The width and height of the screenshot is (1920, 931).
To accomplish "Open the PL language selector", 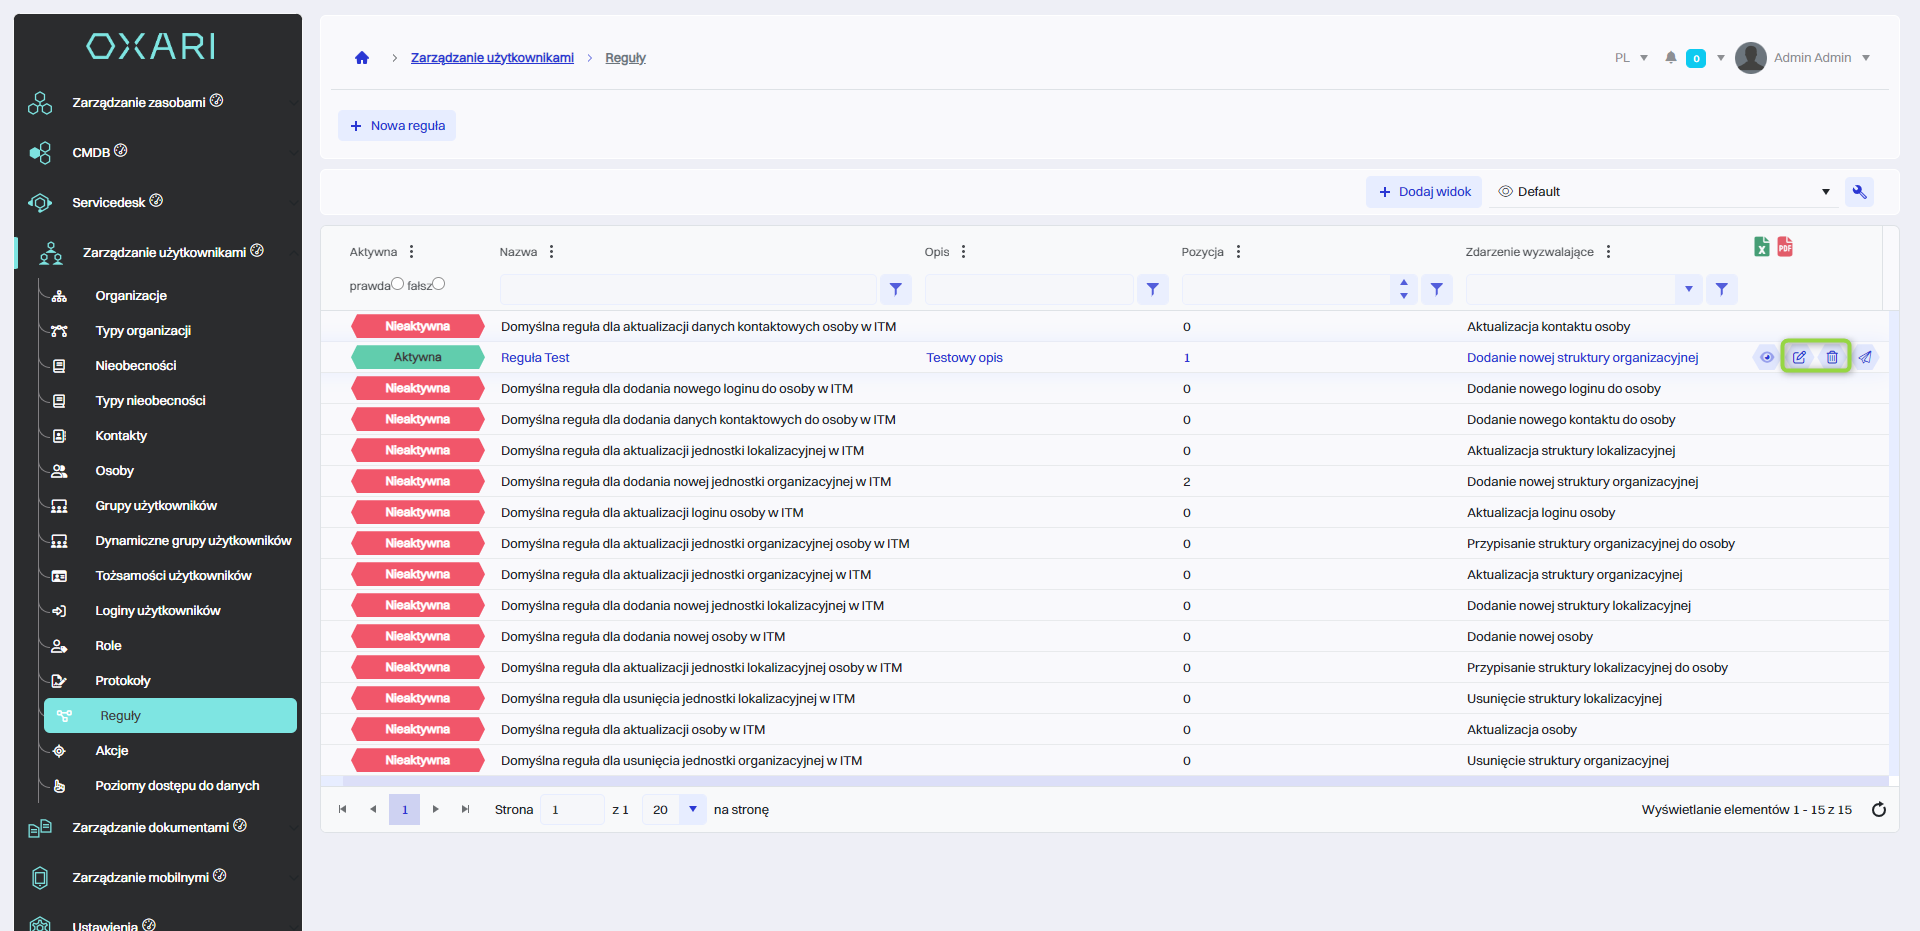I will (1631, 58).
